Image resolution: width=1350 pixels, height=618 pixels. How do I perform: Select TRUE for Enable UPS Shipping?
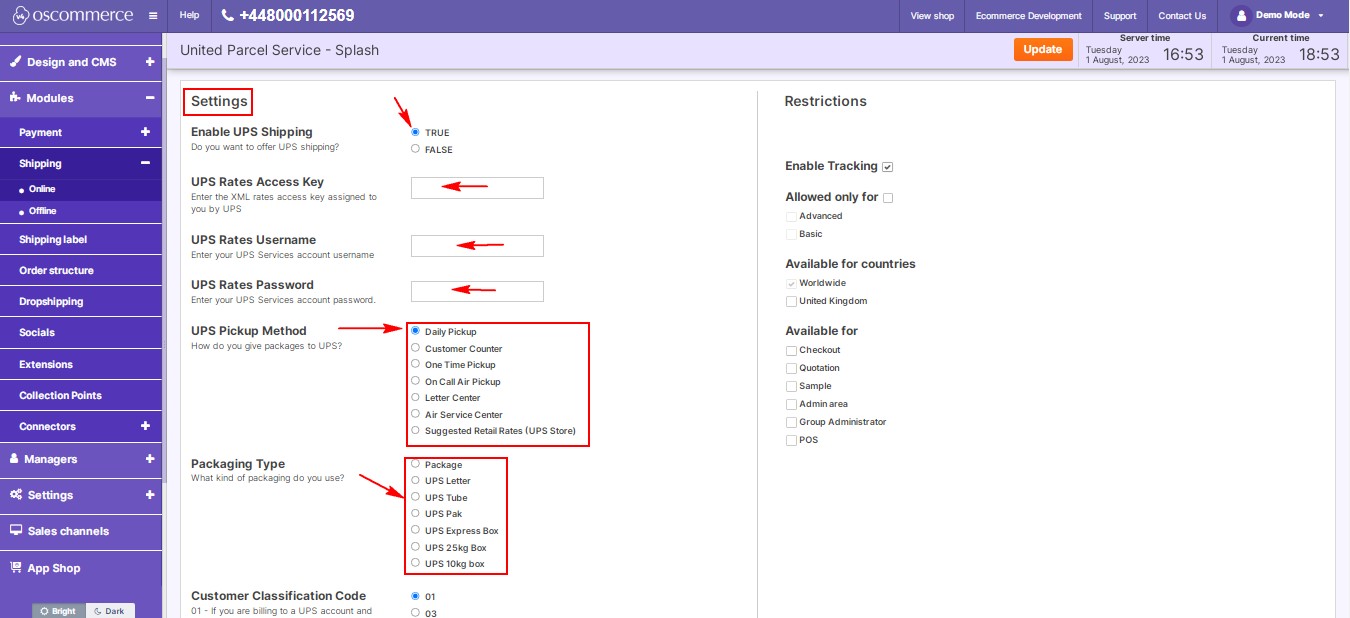point(415,132)
